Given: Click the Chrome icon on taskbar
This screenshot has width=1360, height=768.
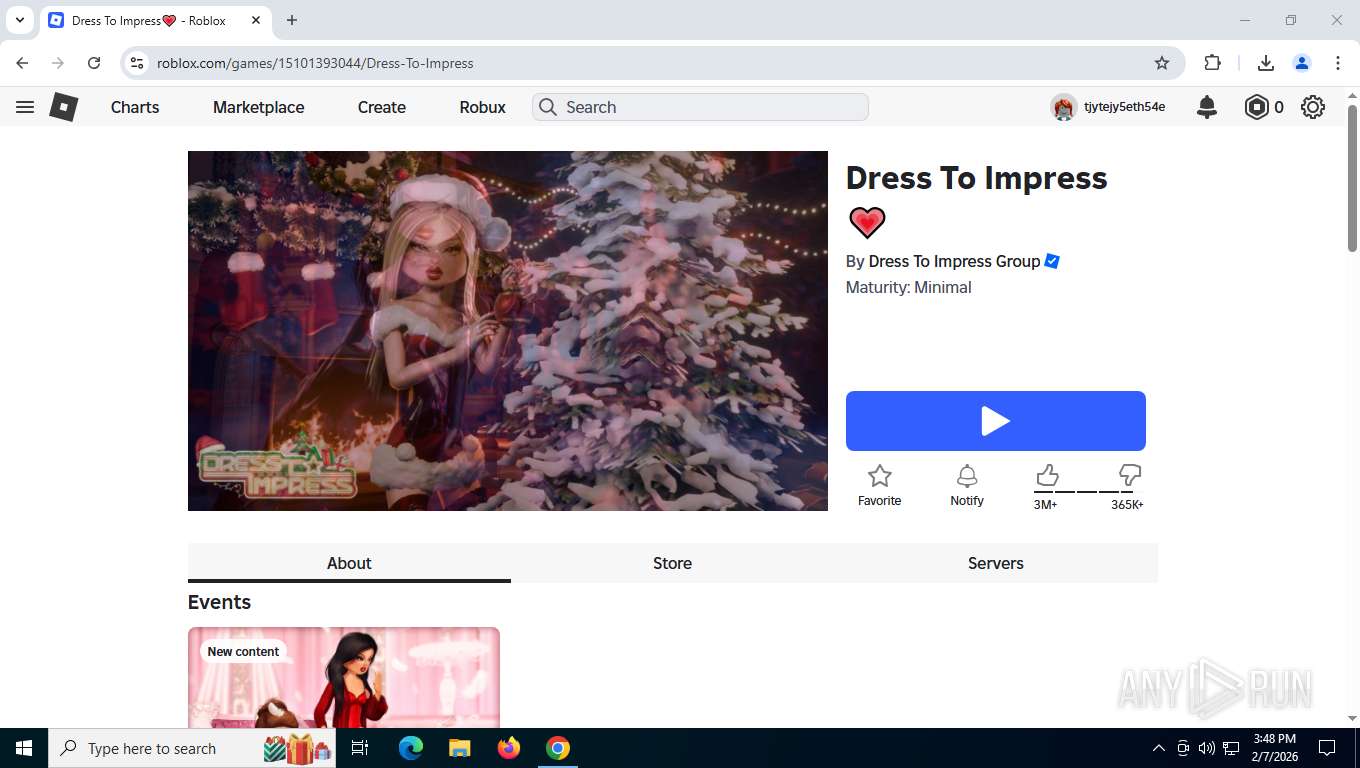Looking at the screenshot, I should pyautogui.click(x=558, y=748).
